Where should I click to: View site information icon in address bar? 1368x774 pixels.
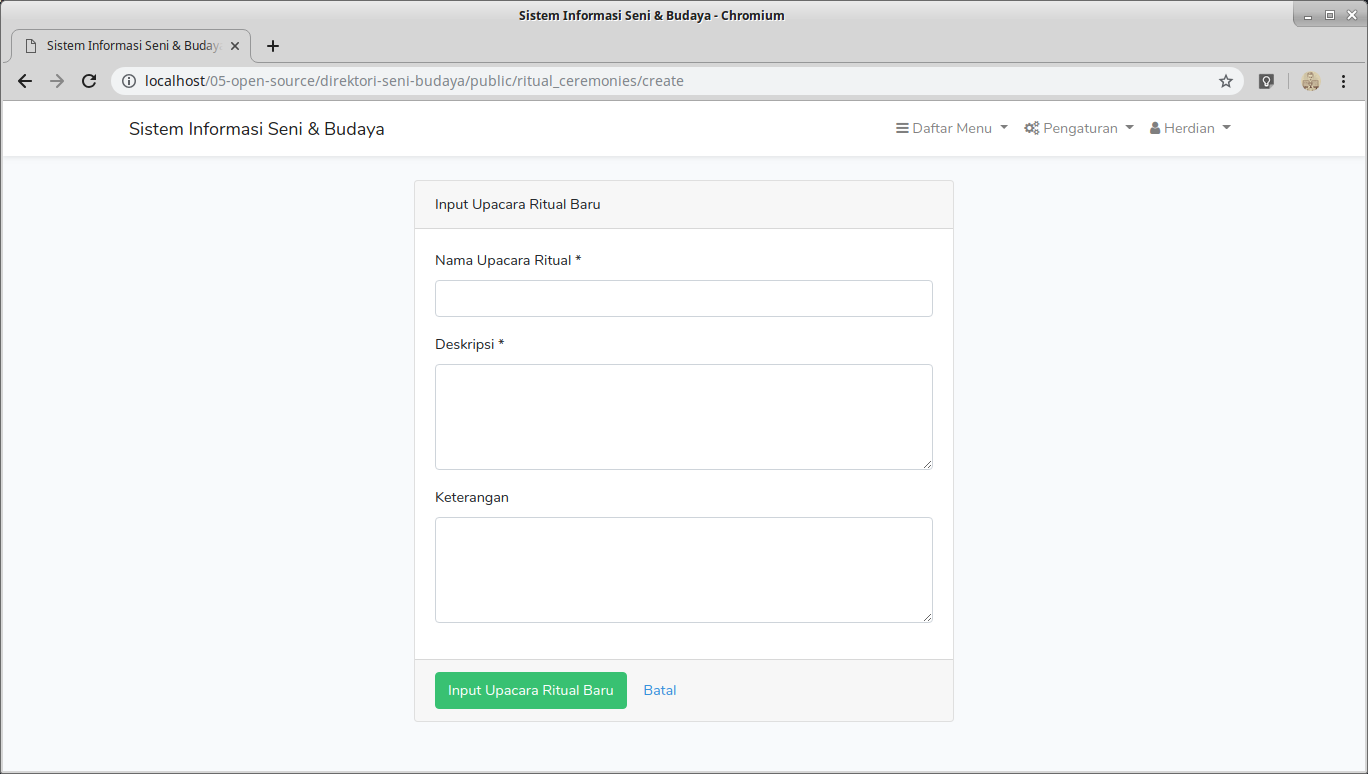tap(128, 81)
